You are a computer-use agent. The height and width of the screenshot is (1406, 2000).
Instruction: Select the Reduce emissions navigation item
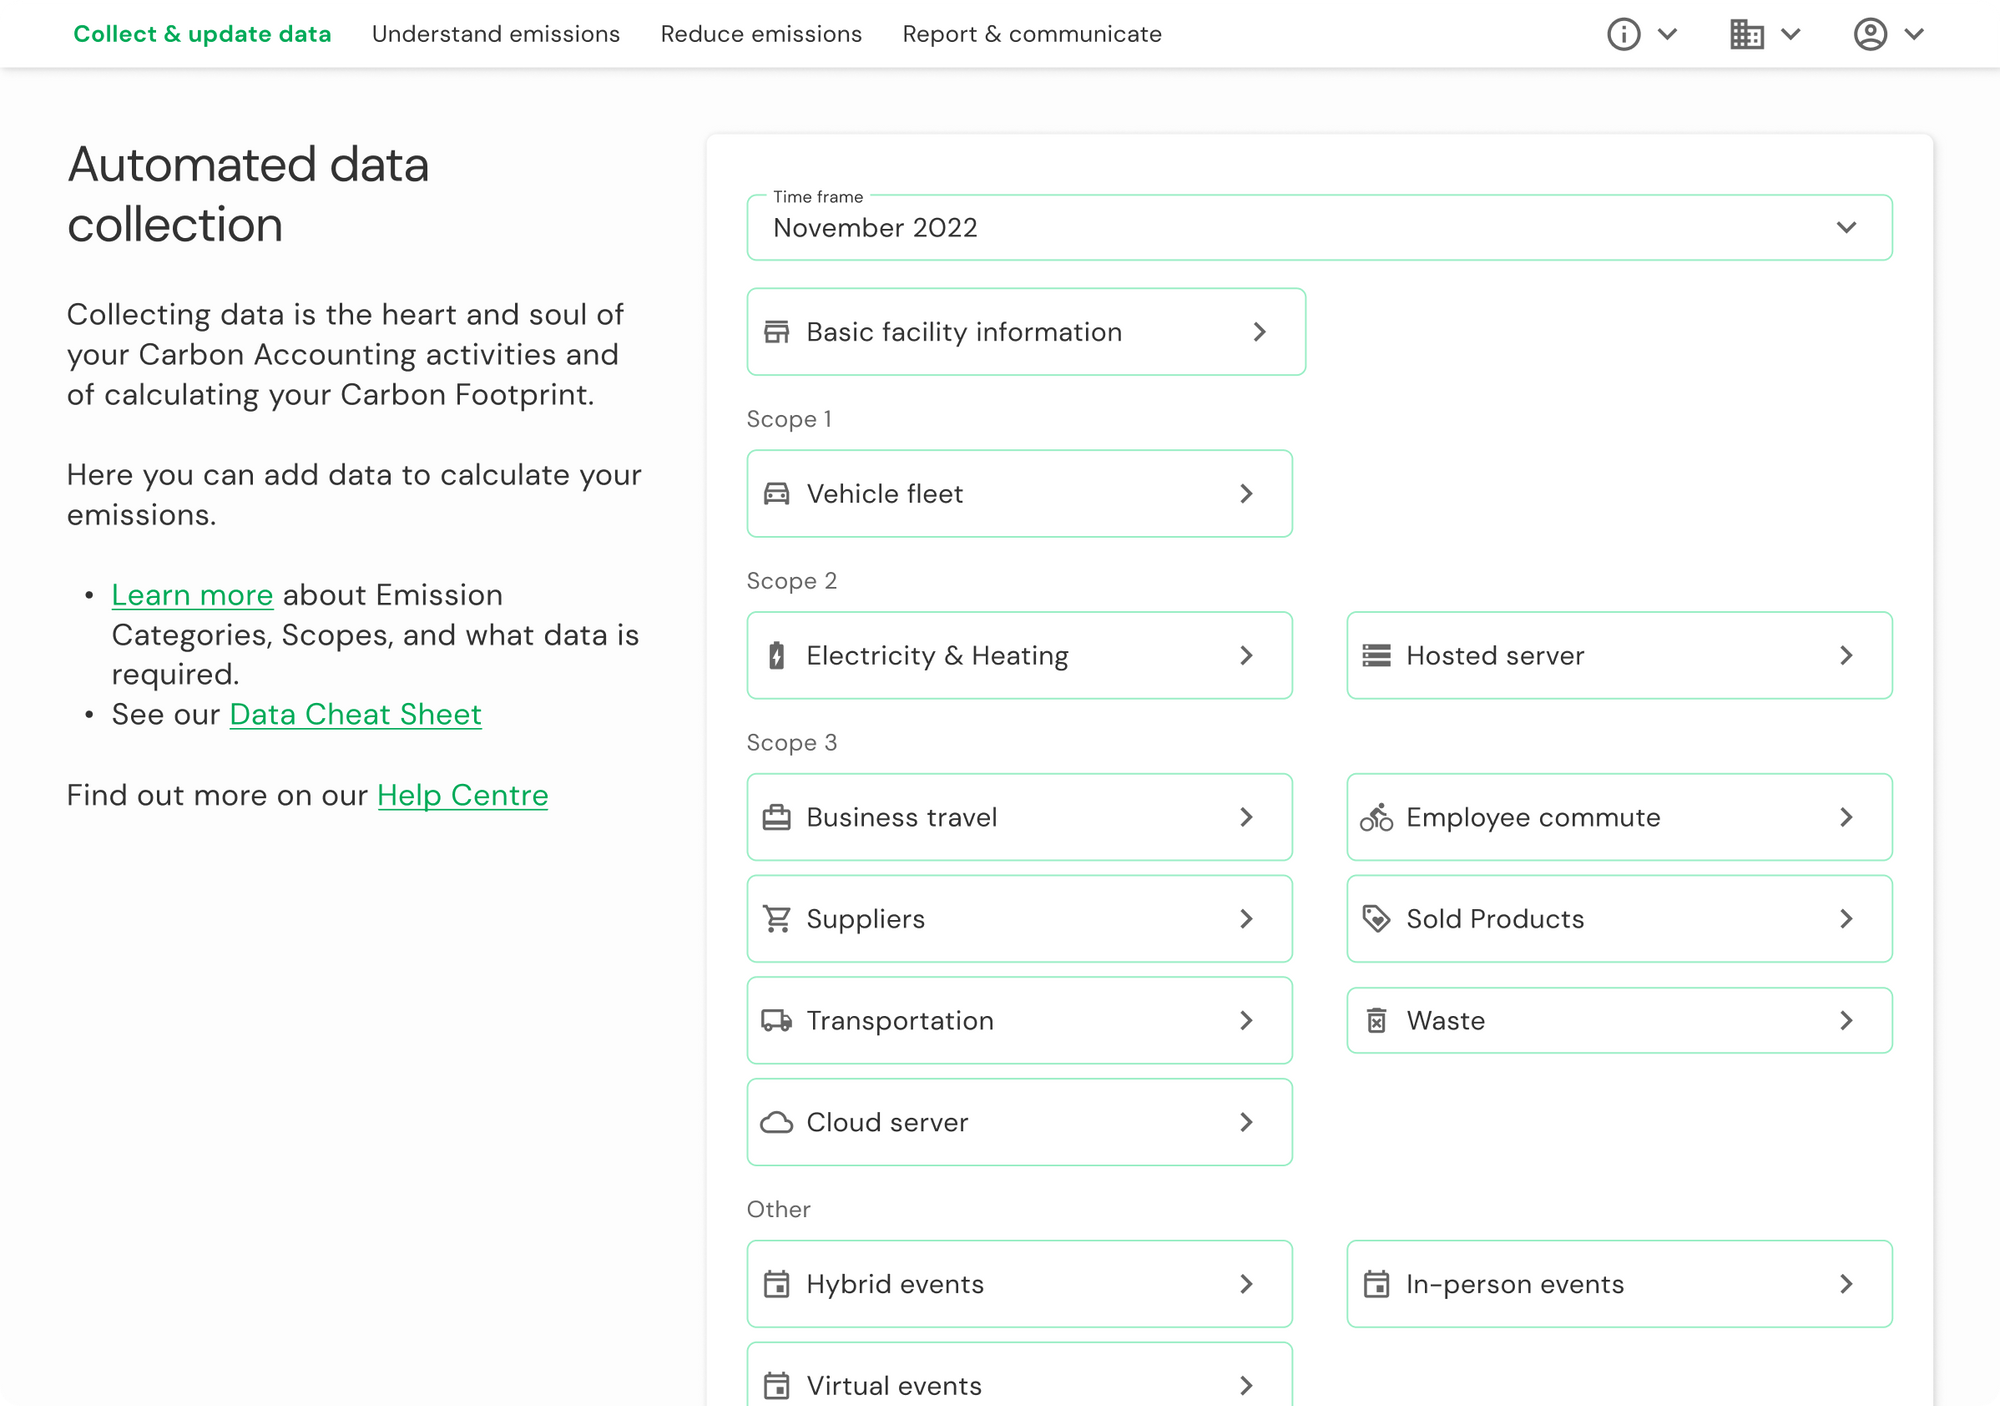click(761, 33)
